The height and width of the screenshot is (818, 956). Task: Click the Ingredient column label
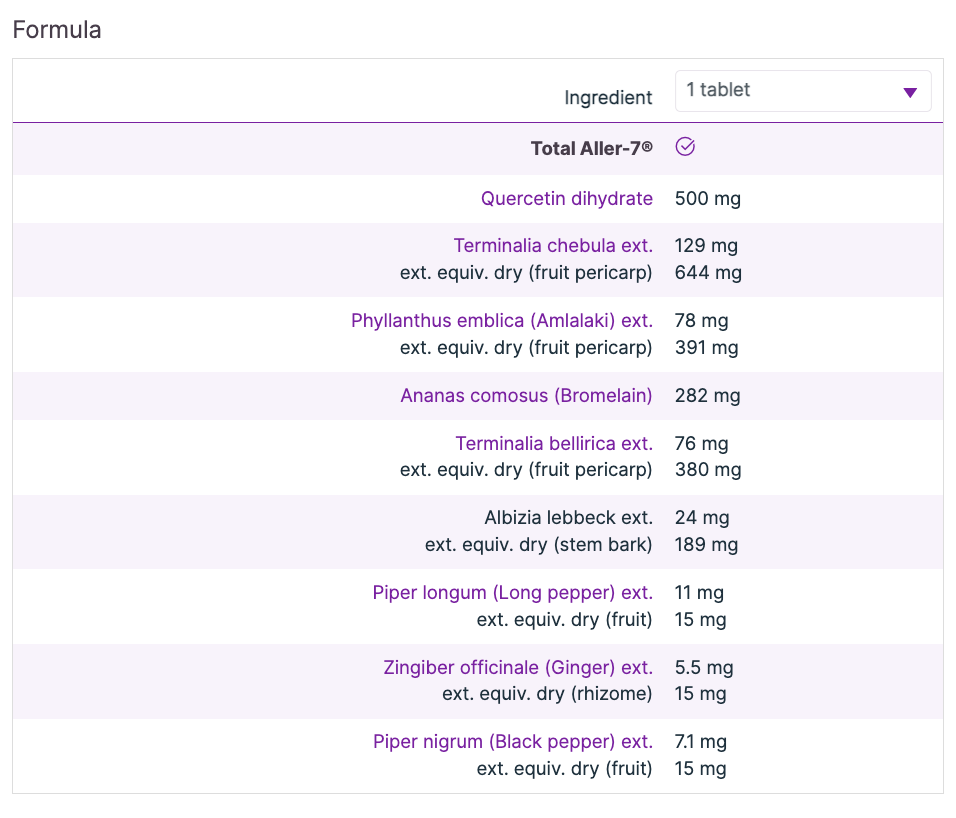[x=608, y=98]
